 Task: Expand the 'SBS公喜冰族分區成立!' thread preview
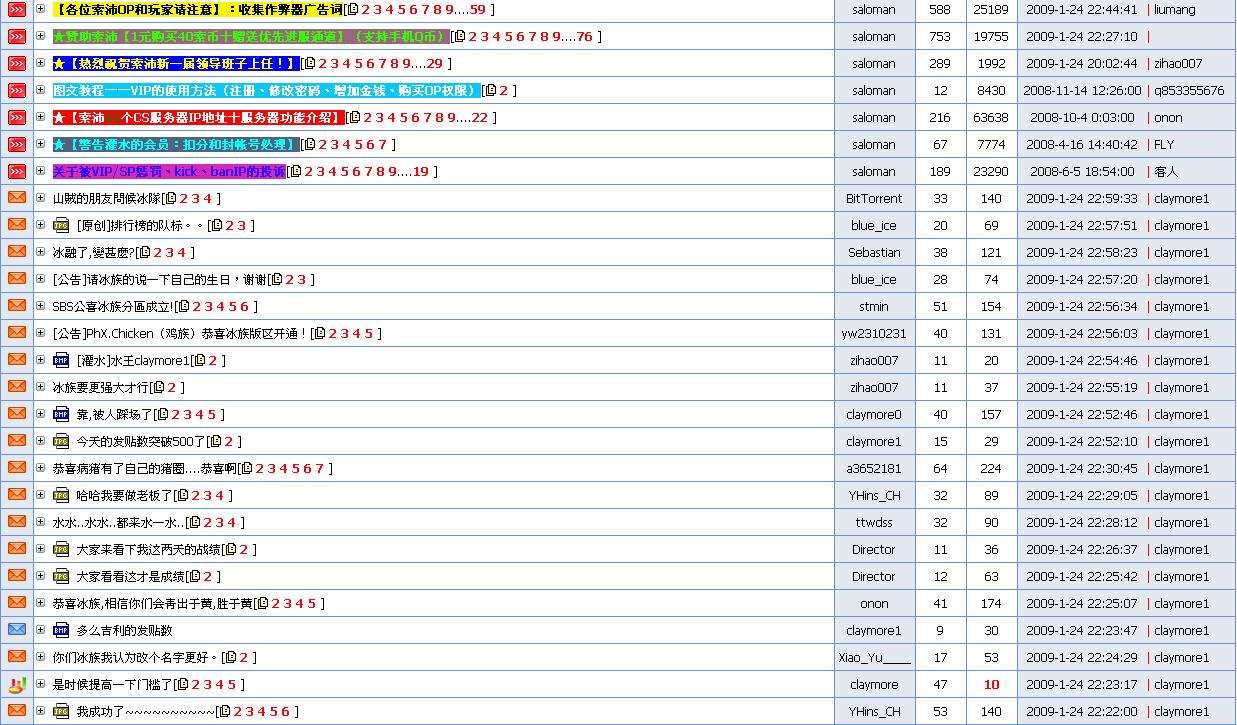tap(41, 306)
